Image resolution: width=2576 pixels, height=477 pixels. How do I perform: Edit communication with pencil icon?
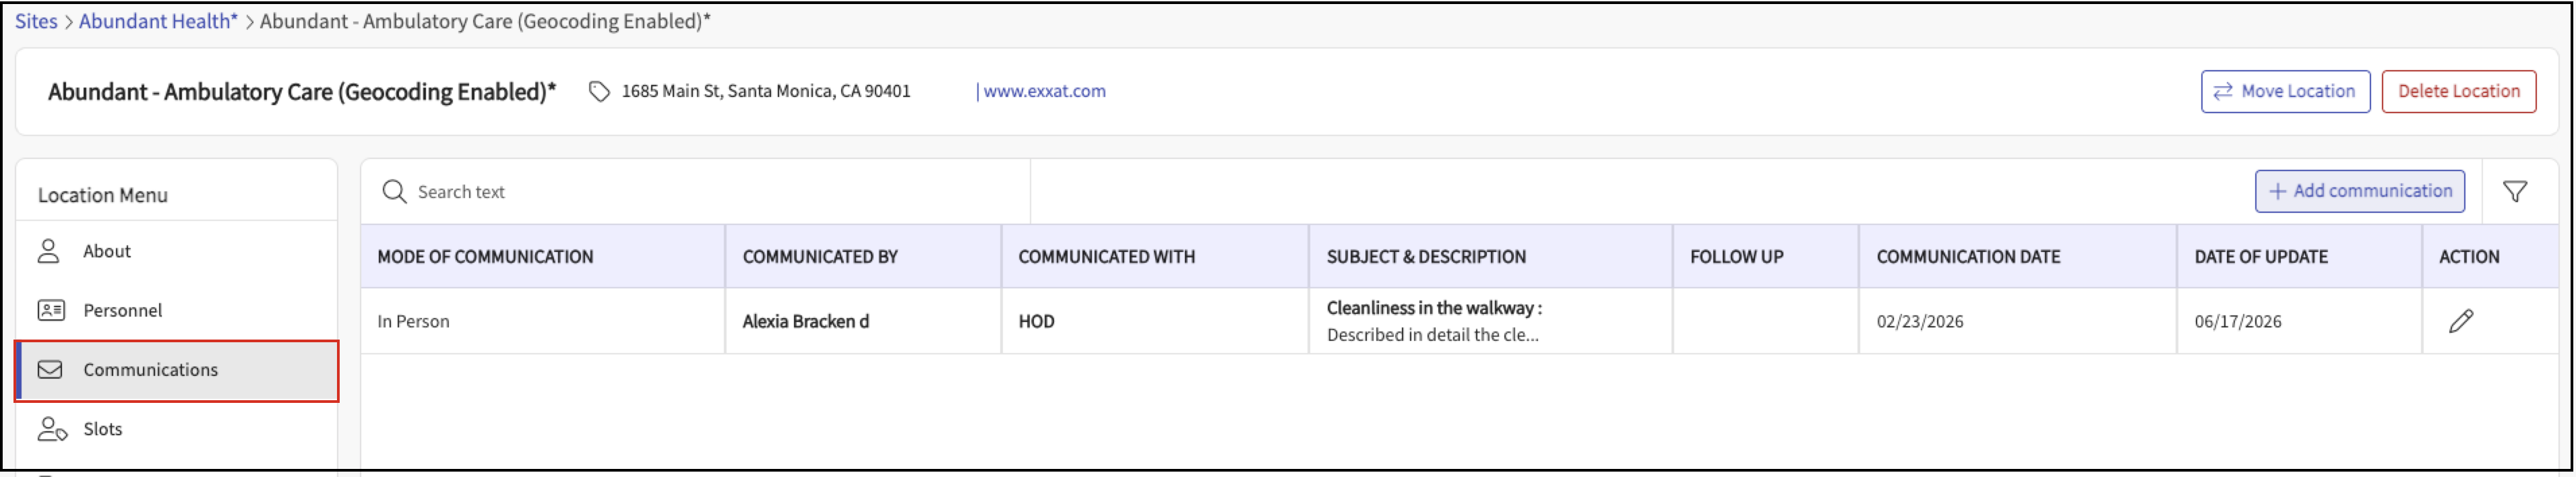[x=2461, y=321]
